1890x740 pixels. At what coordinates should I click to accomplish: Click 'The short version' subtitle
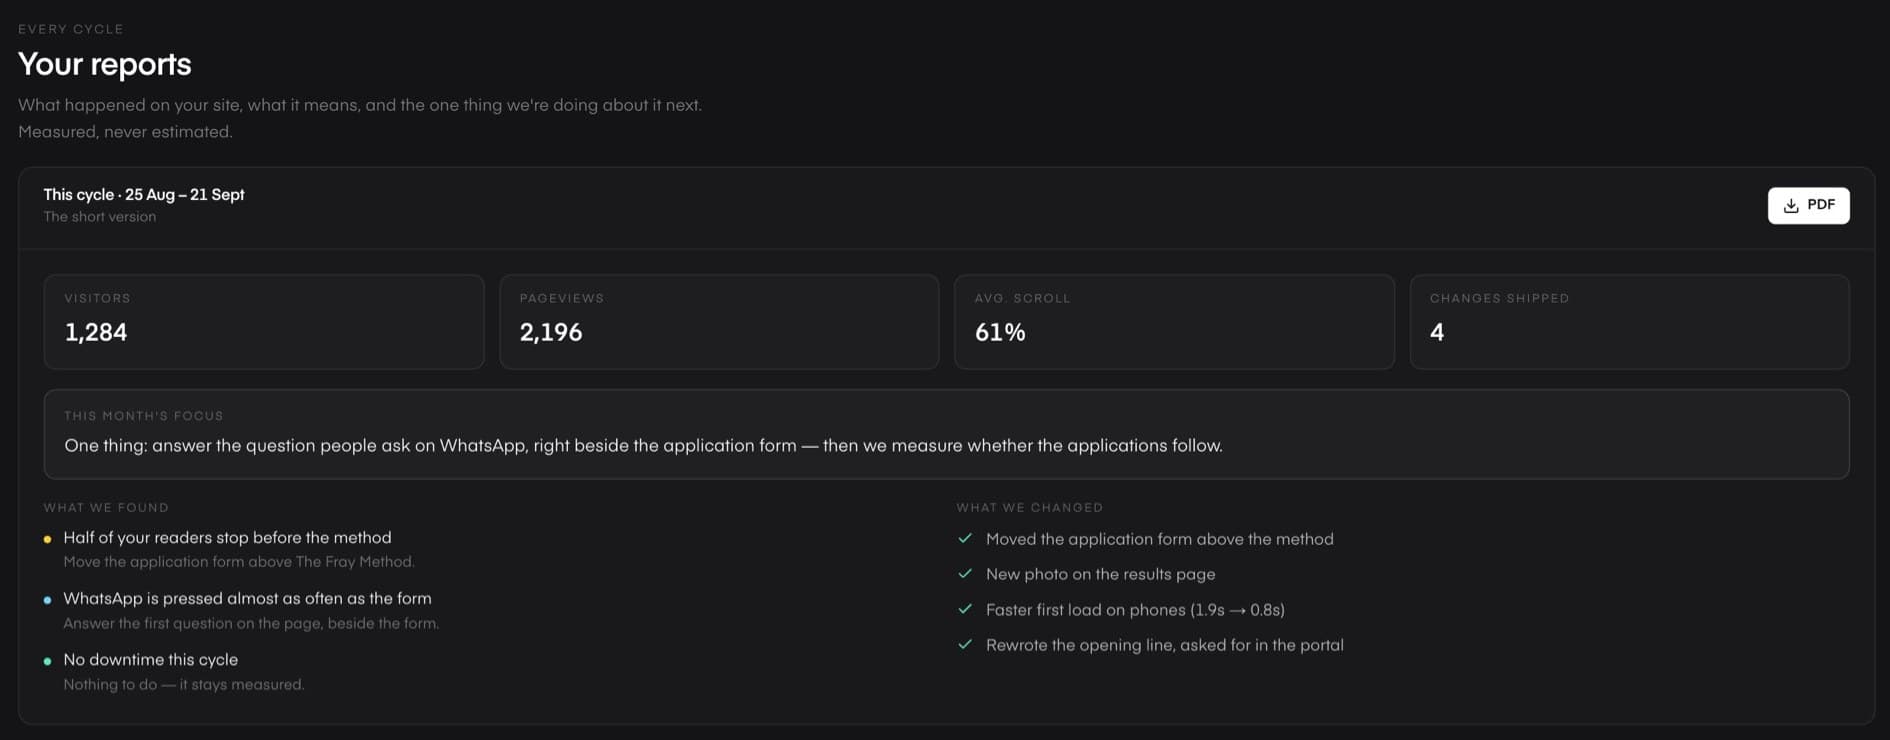[x=100, y=217]
